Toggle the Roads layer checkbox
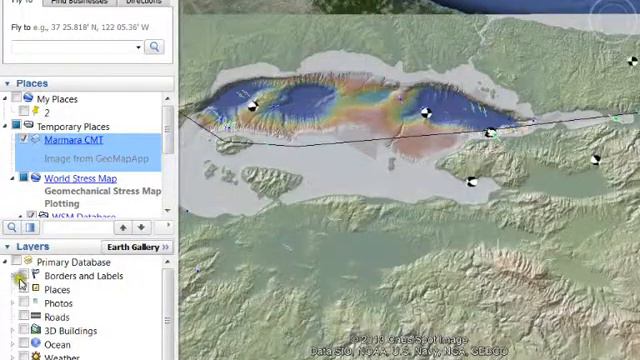 24,316
